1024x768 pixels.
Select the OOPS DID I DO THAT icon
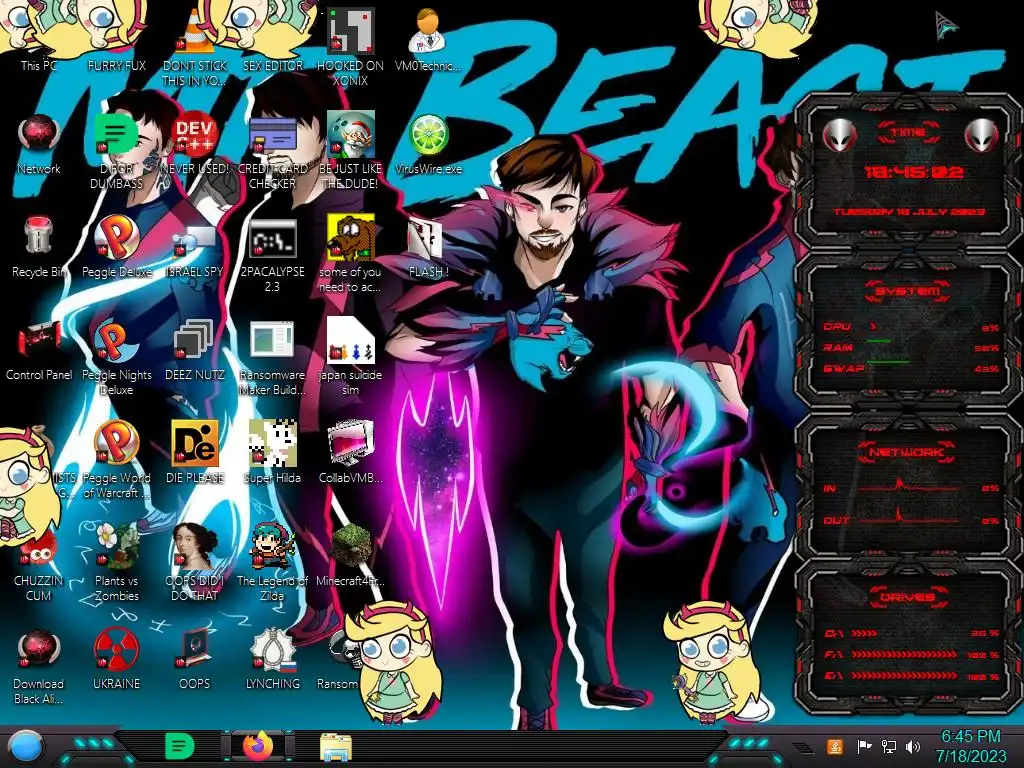(195, 563)
